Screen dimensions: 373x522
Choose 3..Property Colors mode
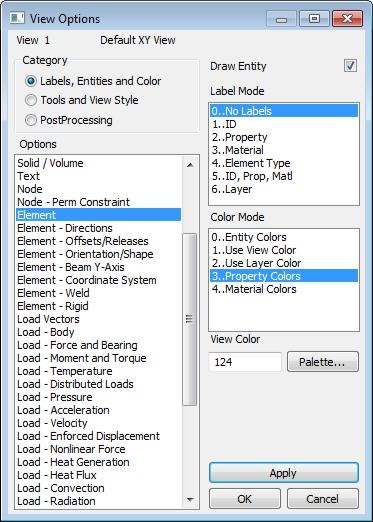(x=284, y=276)
